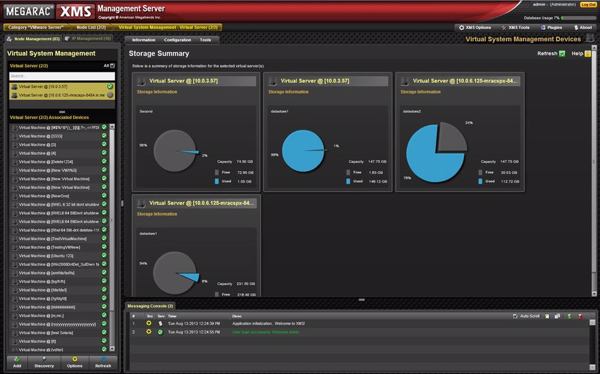The width and height of the screenshot is (600, 374).
Task: Click server icon on datastore2 storage card
Action: coord(405,81)
